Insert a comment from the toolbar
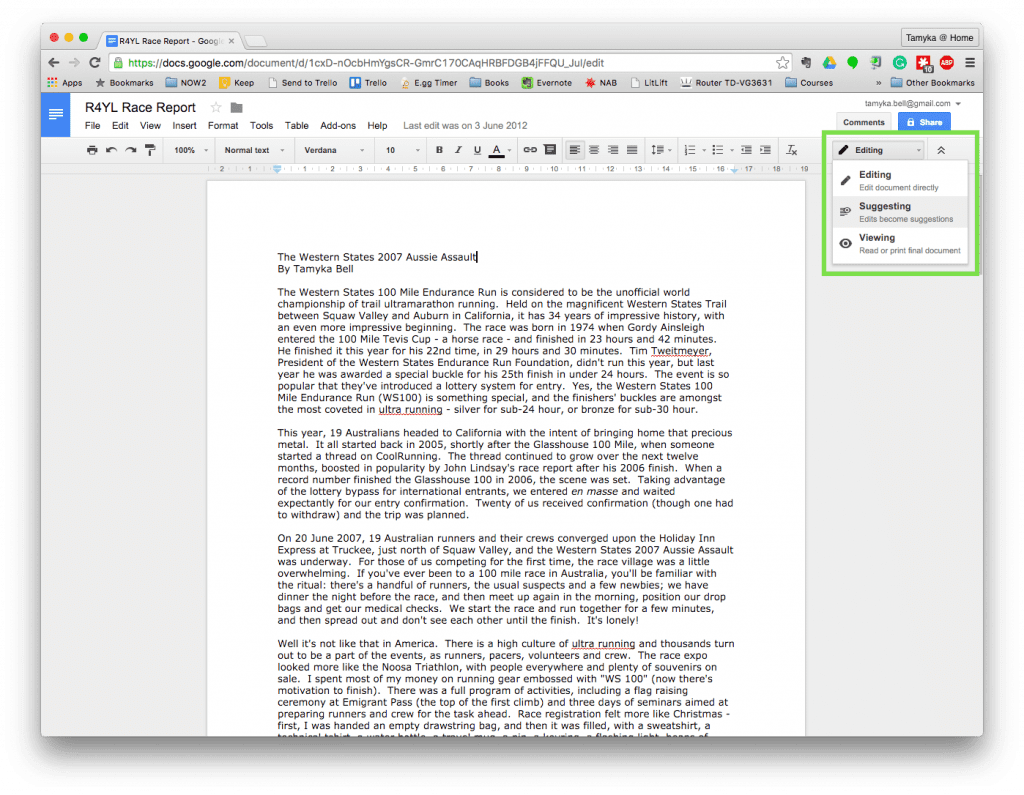The height and width of the screenshot is (795, 1024). 550,150
